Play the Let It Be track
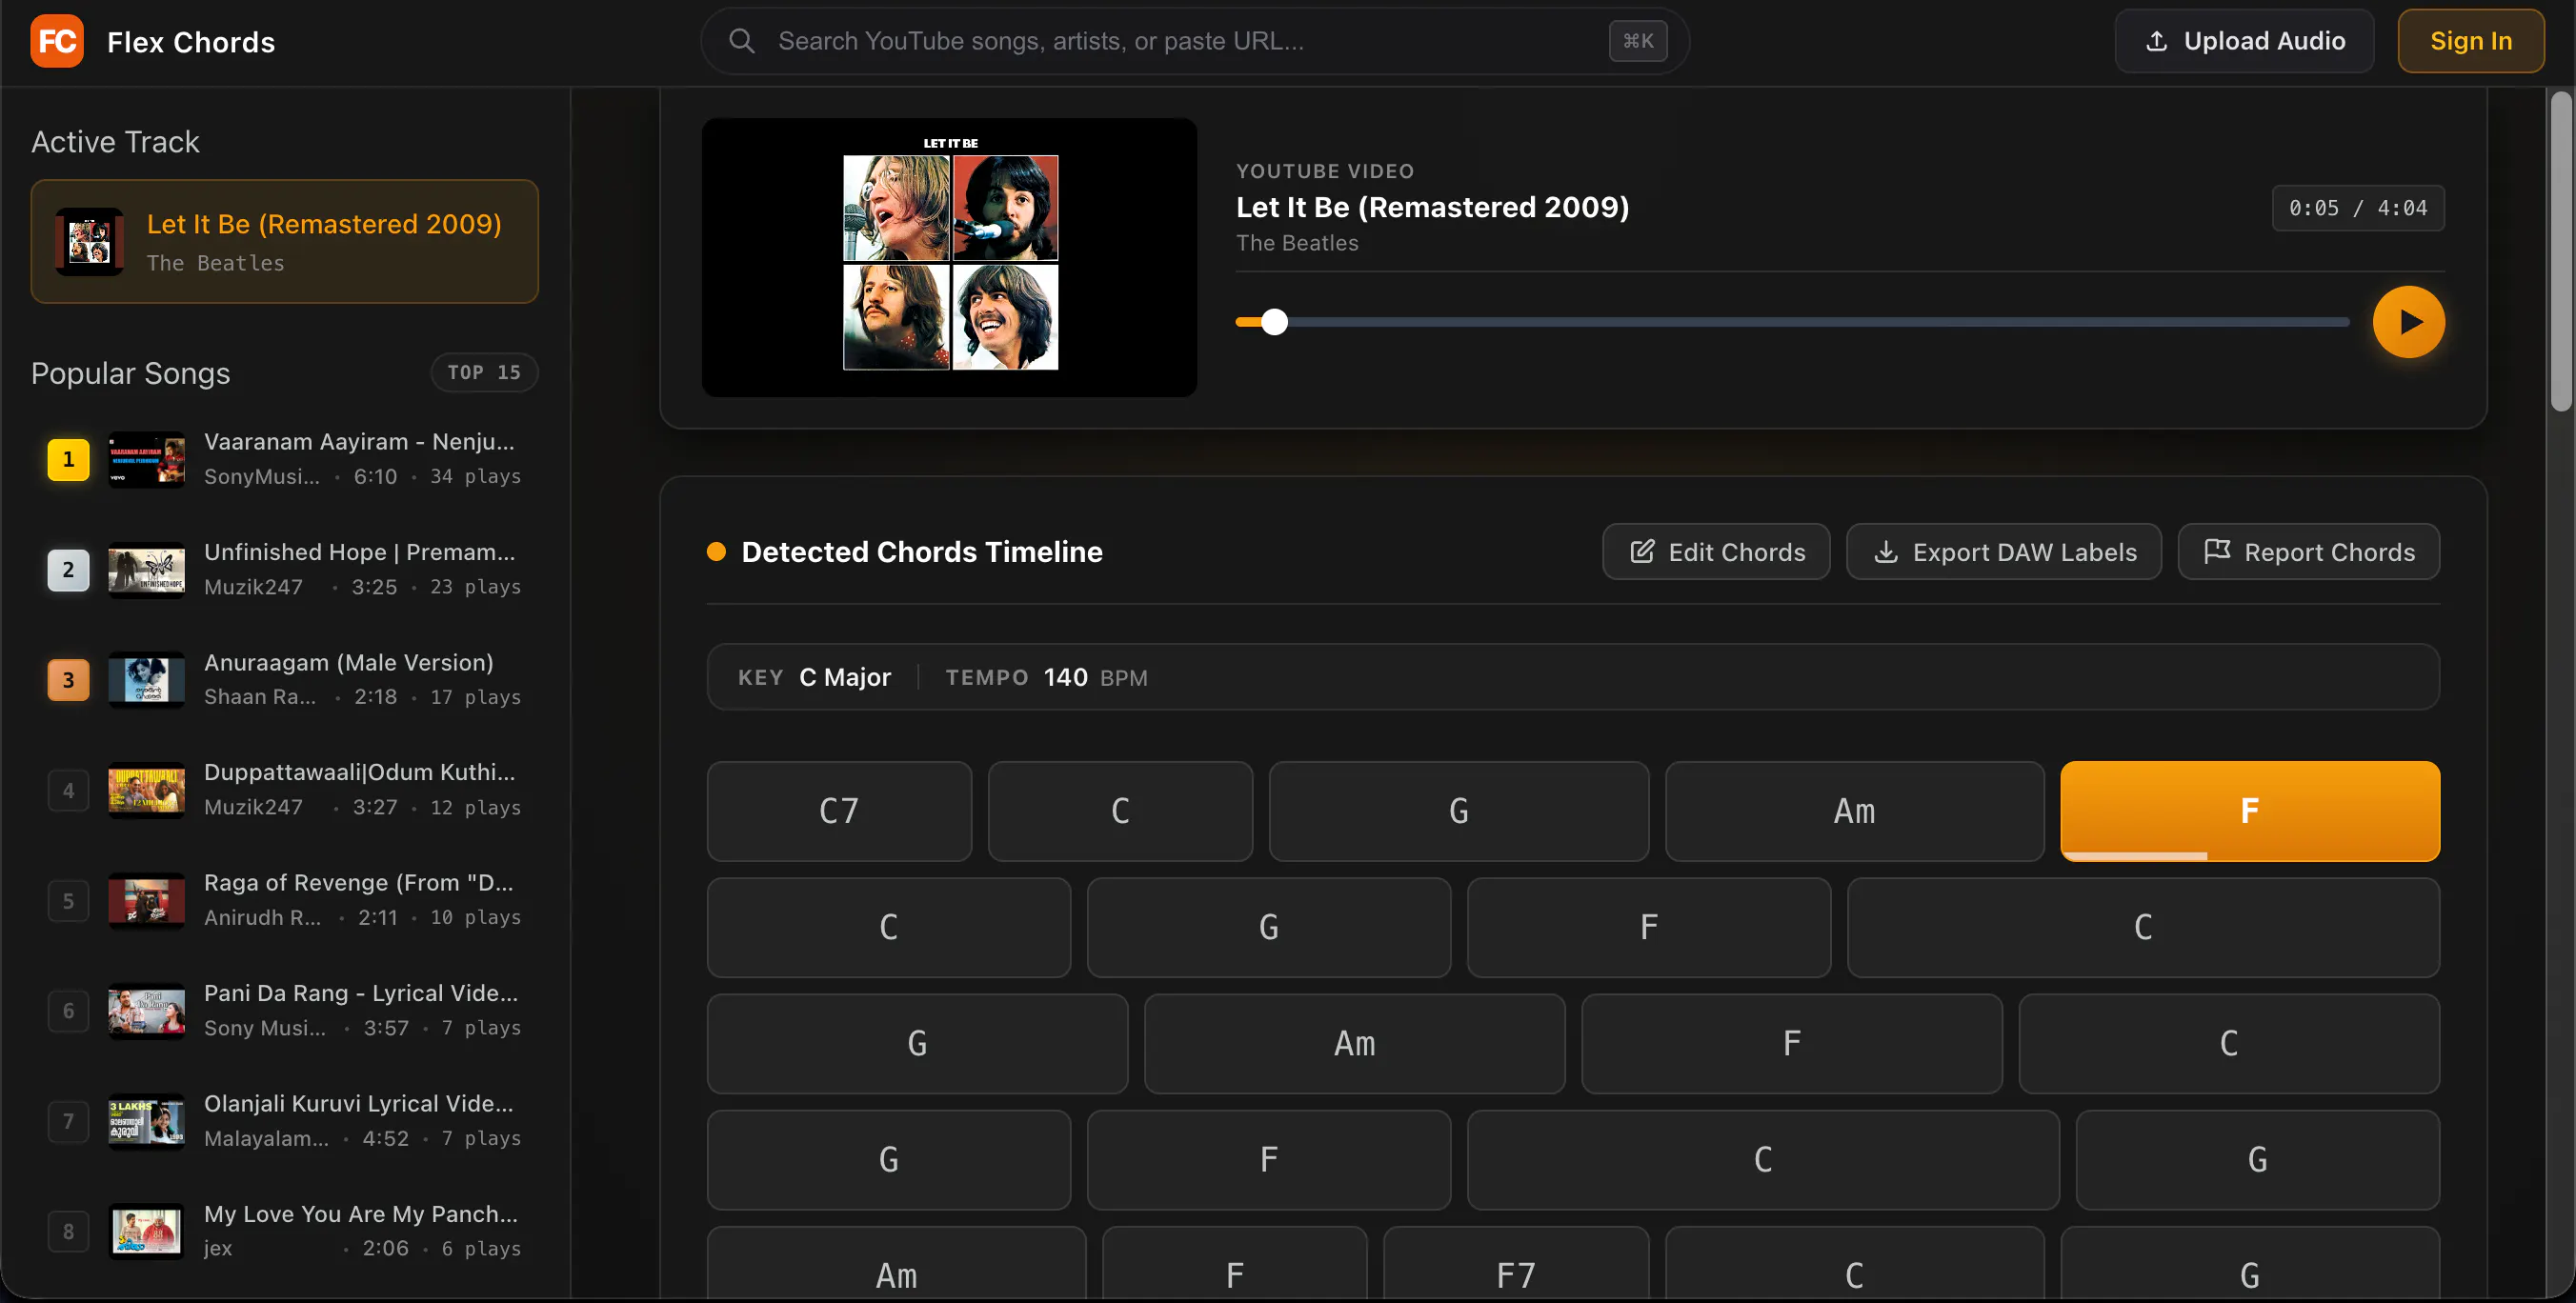Viewport: 2576px width, 1303px height. click(2408, 322)
